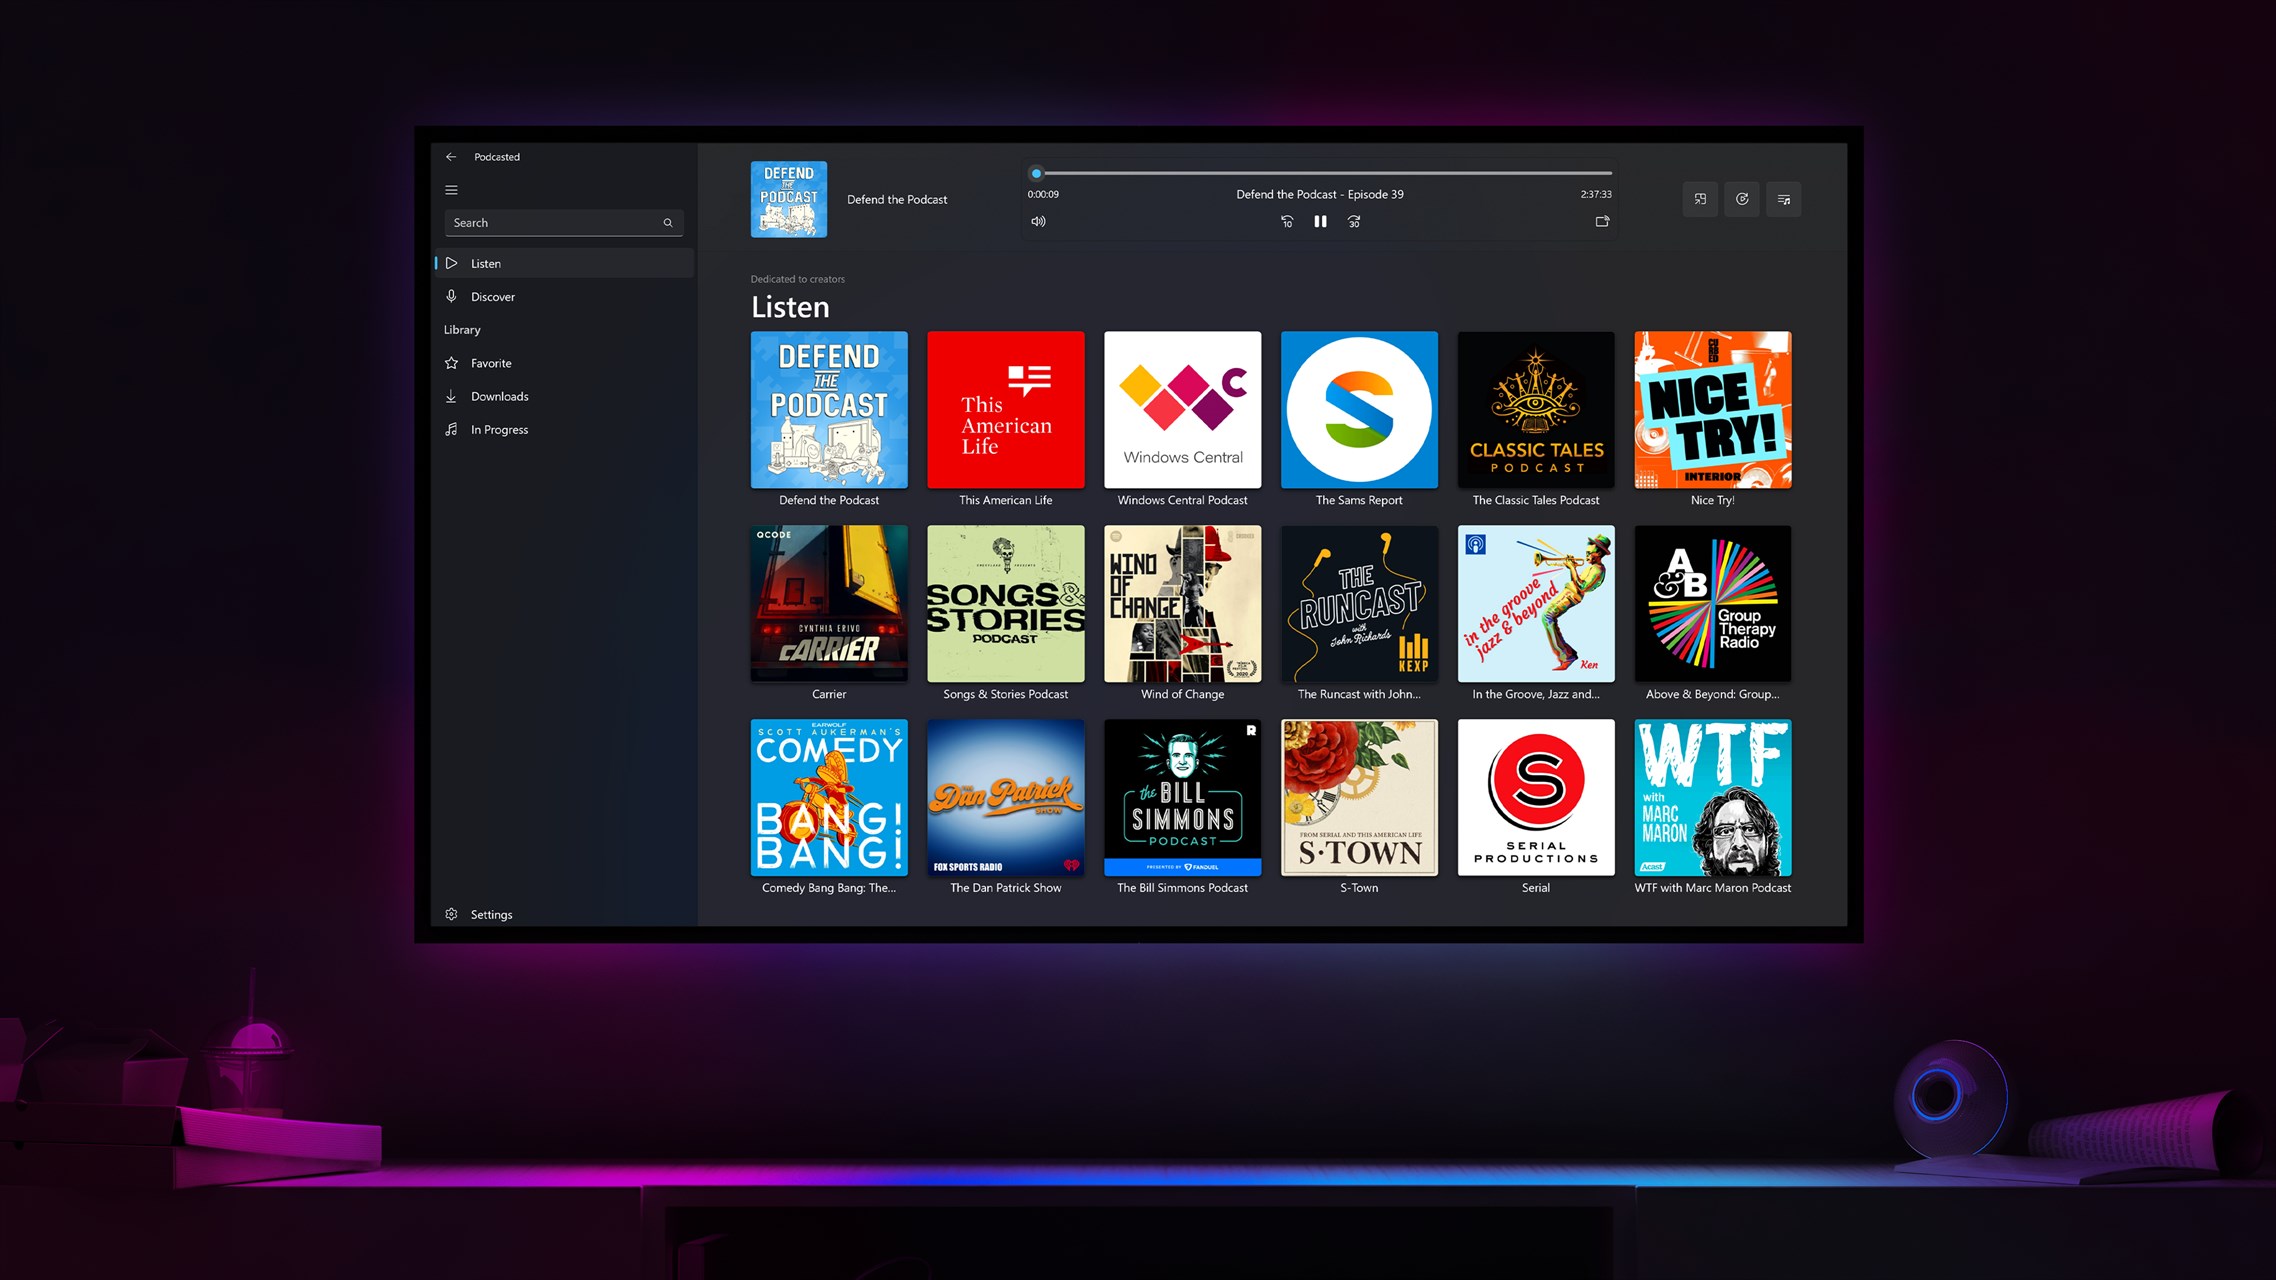Skip back 10 seconds
Screen dimensions: 2276x1280
coord(1287,221)
